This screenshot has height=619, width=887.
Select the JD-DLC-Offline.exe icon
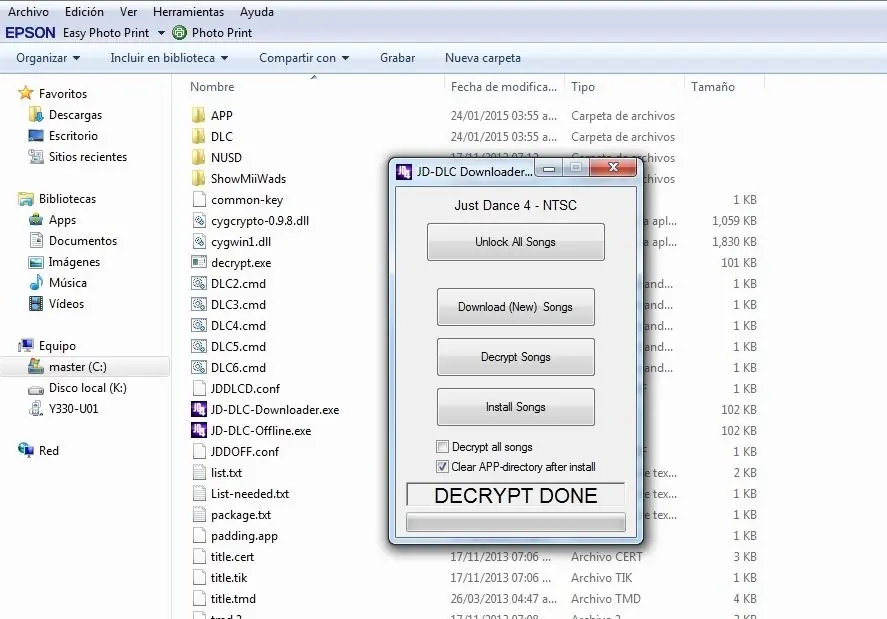(x=199, y=430)
